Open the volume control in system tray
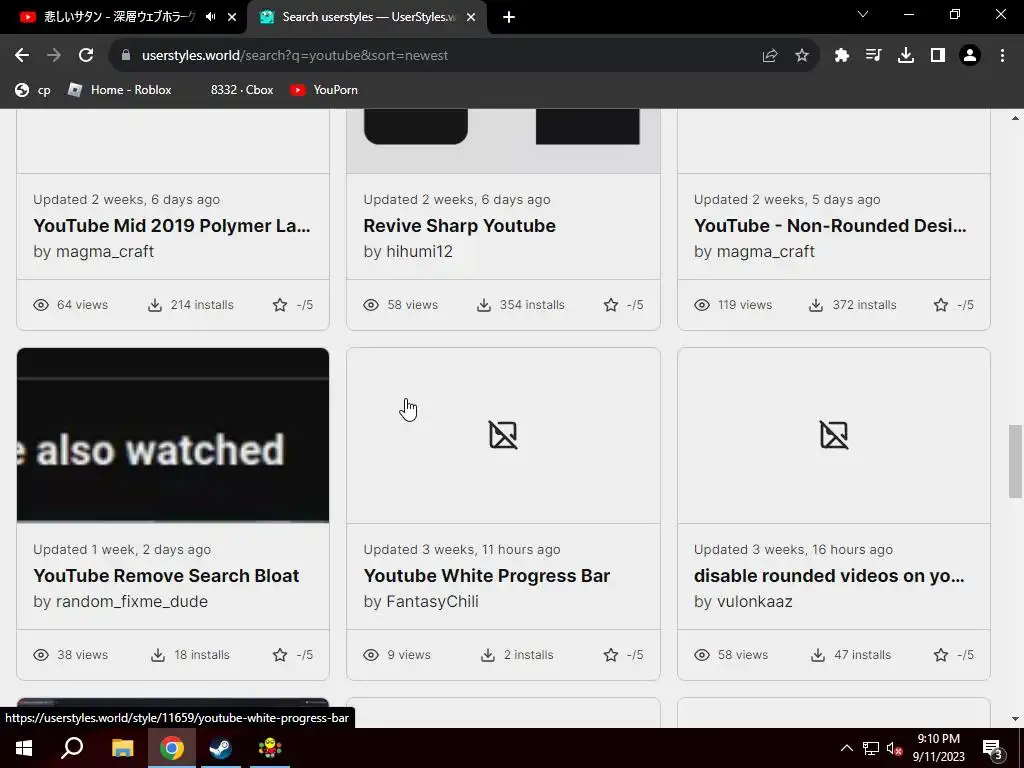Viewport: 1024px width, 768px height. point(894,748)
